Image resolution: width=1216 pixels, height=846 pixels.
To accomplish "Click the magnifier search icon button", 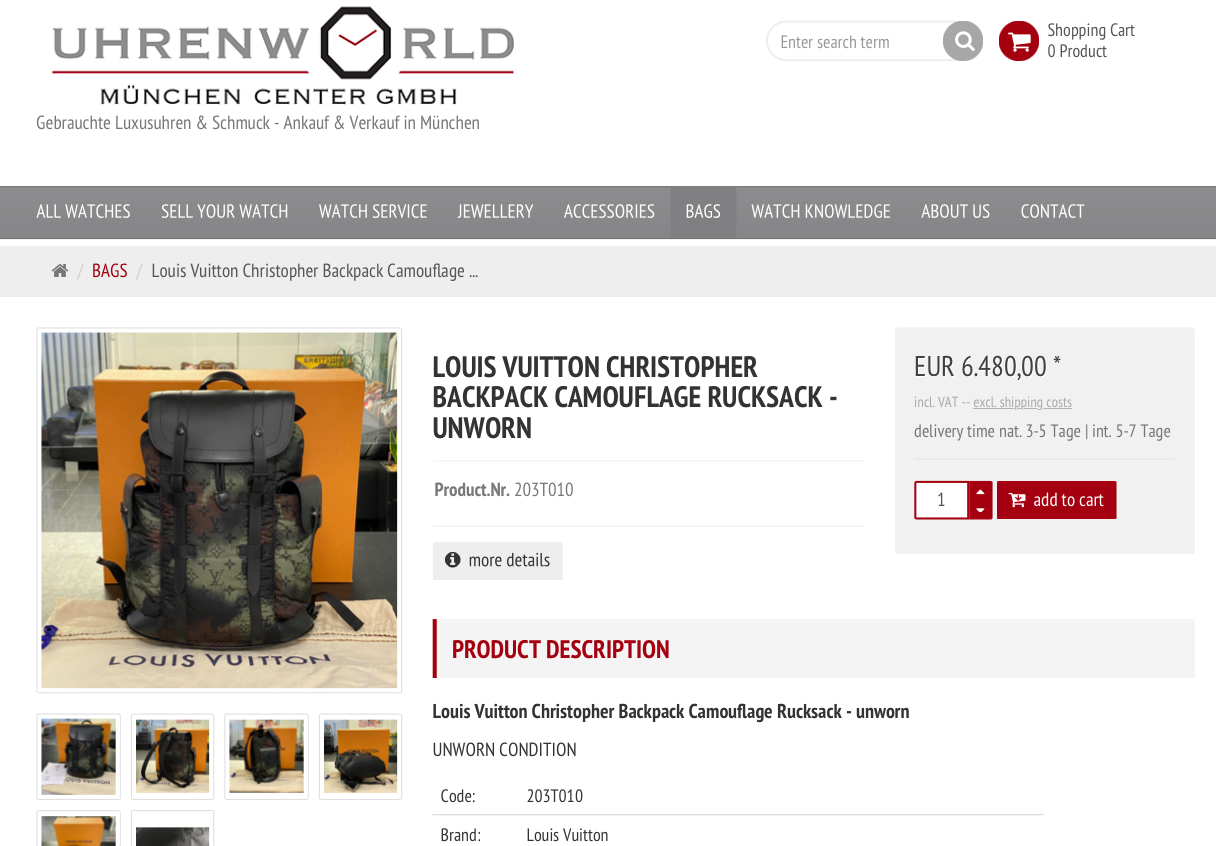I will (963, 41).
